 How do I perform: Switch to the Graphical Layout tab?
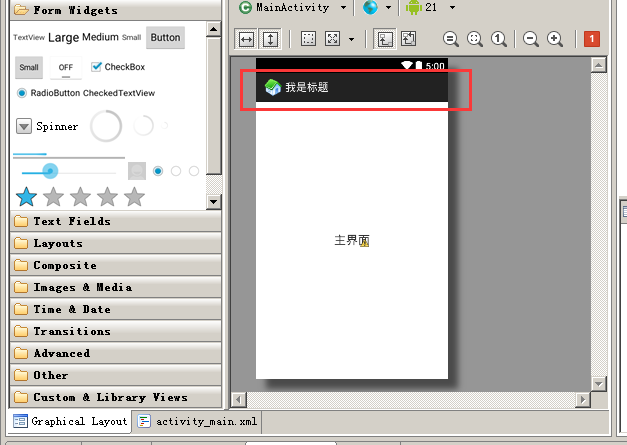click(x=70, y=421)
